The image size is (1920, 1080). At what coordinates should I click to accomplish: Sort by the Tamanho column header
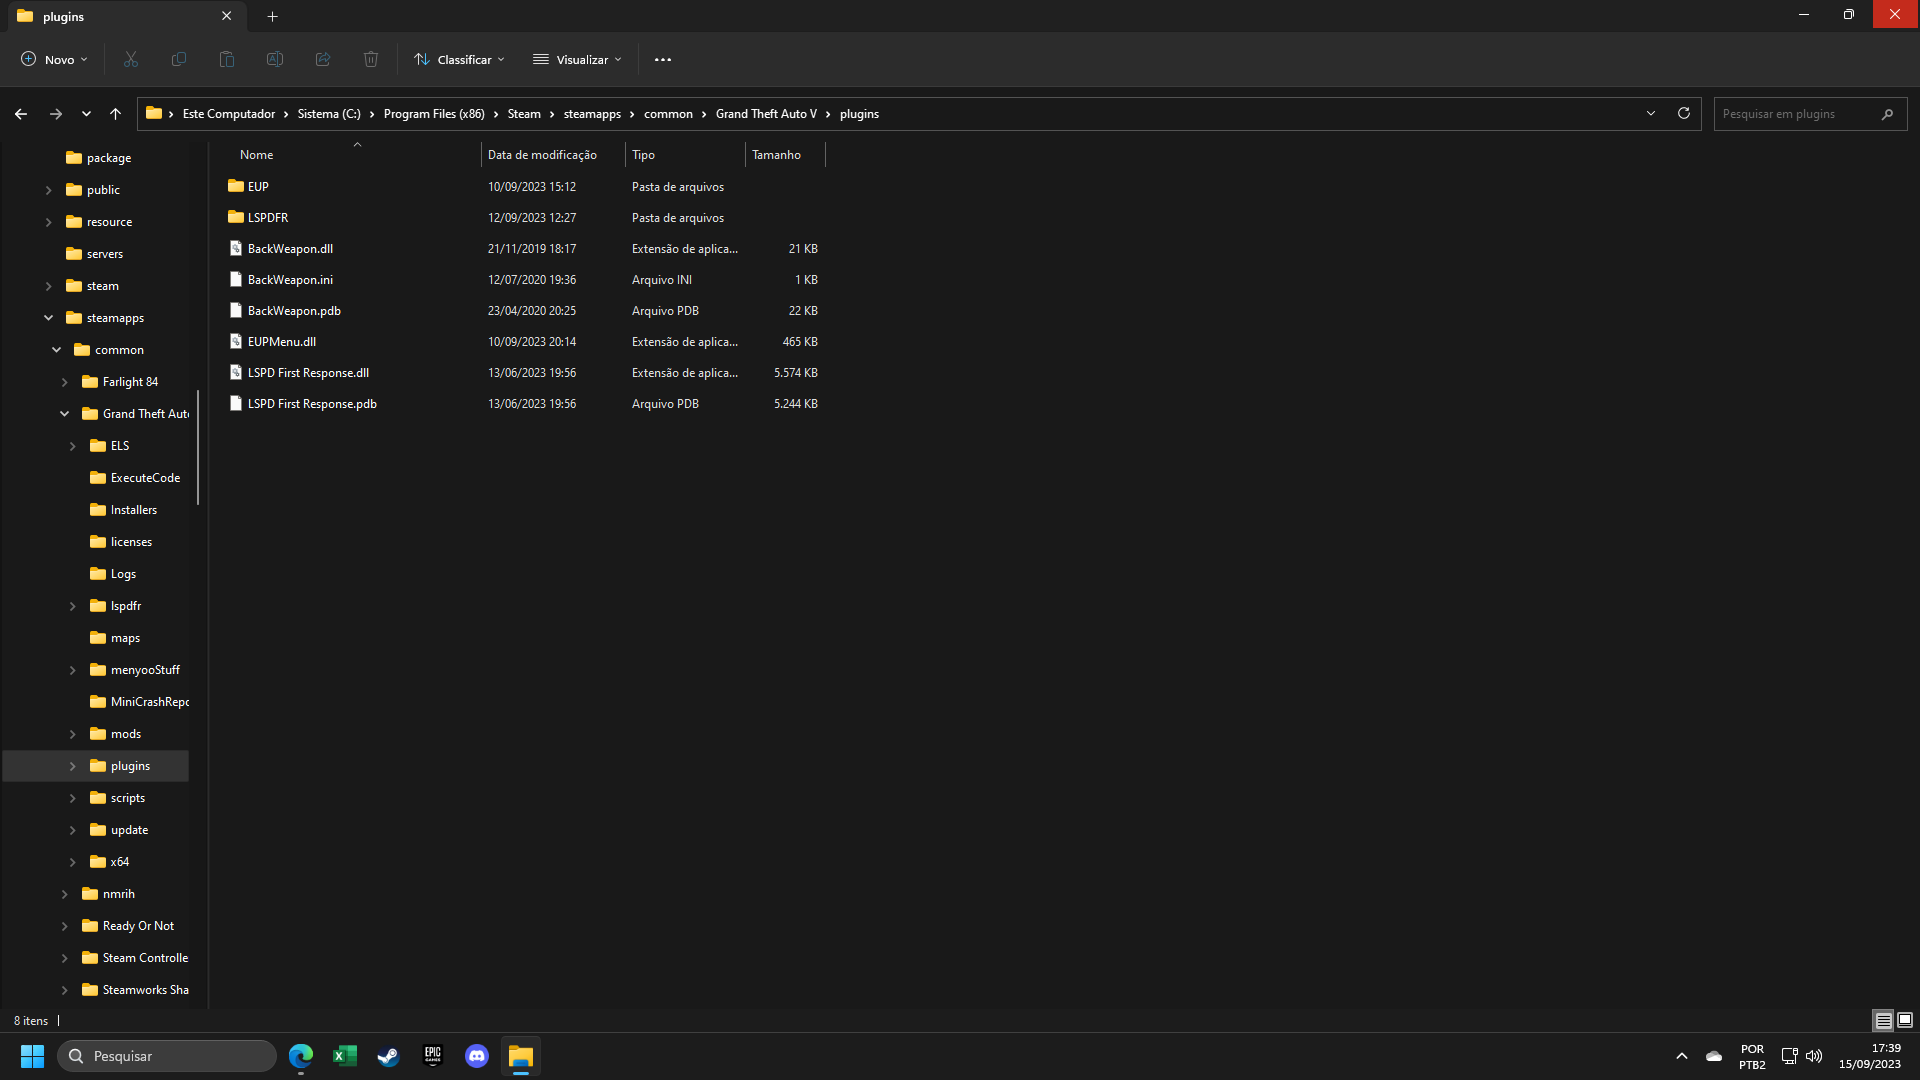point(777,155)
